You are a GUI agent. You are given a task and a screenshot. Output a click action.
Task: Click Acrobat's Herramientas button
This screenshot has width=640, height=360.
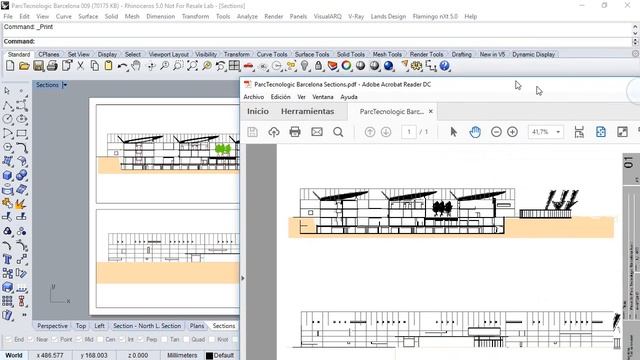point(307,111)
